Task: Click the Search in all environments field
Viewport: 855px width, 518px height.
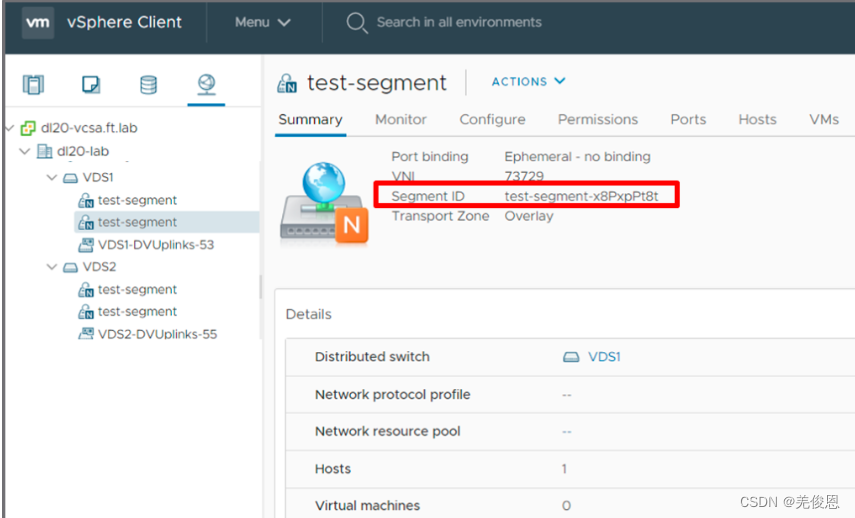Action: (459, 22)
